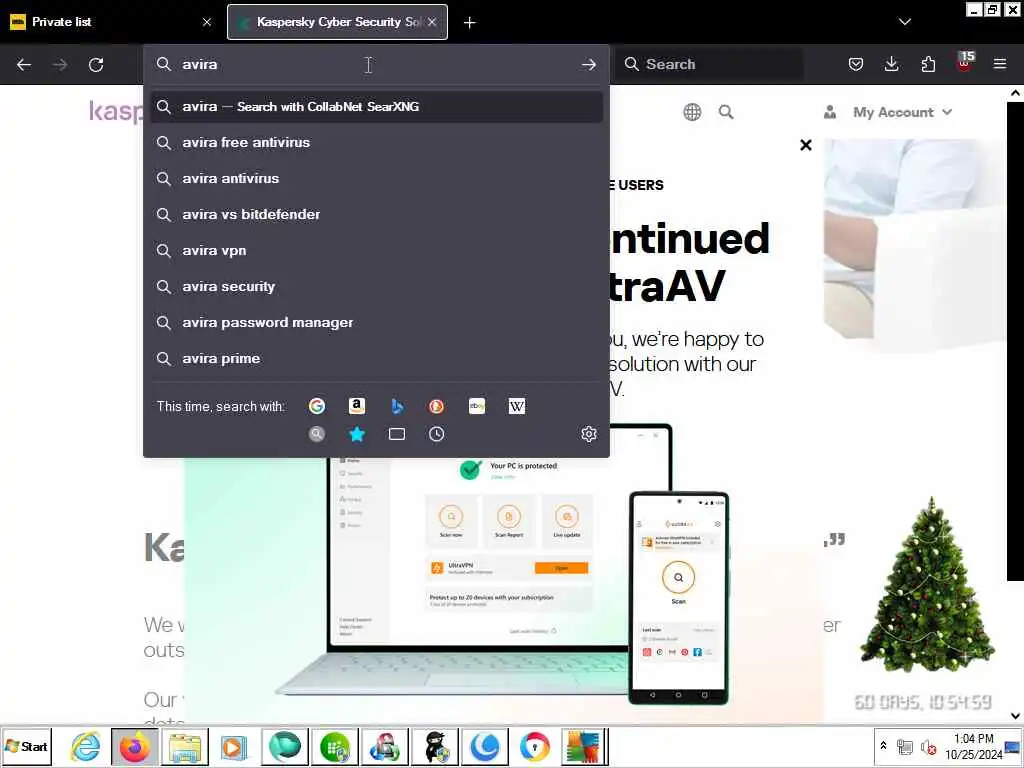The image size is (1024, 768).
Task: Click the Search box in the toolbar
Action: coord(710,64)
